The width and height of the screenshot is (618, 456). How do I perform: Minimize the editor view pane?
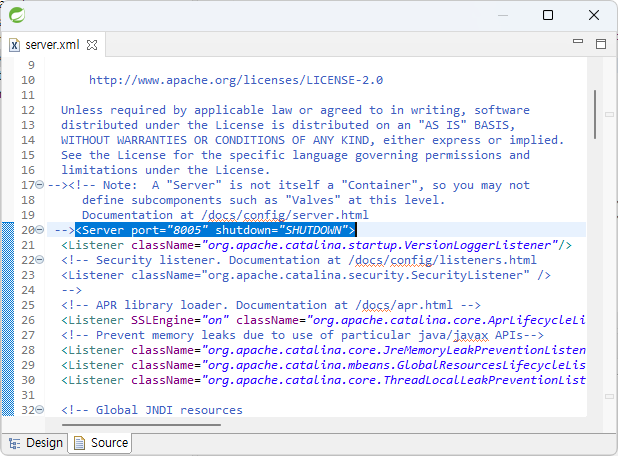click(x=578, y=41)
